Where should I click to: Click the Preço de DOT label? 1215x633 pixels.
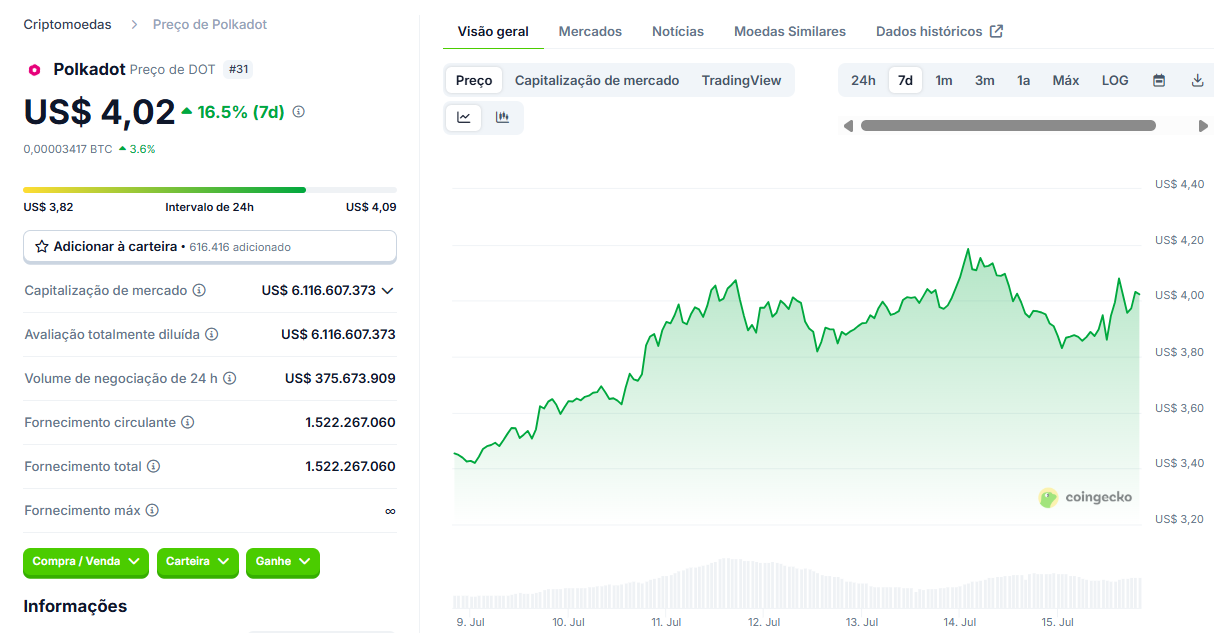click(172, 70)
